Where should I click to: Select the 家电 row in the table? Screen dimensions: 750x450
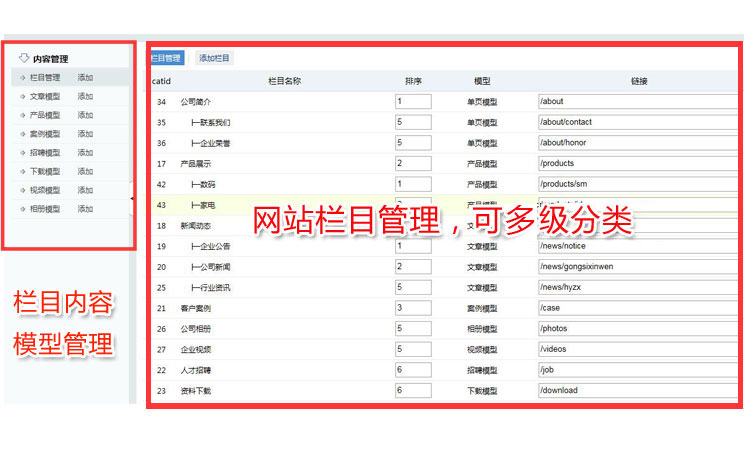tap(444, 205)
